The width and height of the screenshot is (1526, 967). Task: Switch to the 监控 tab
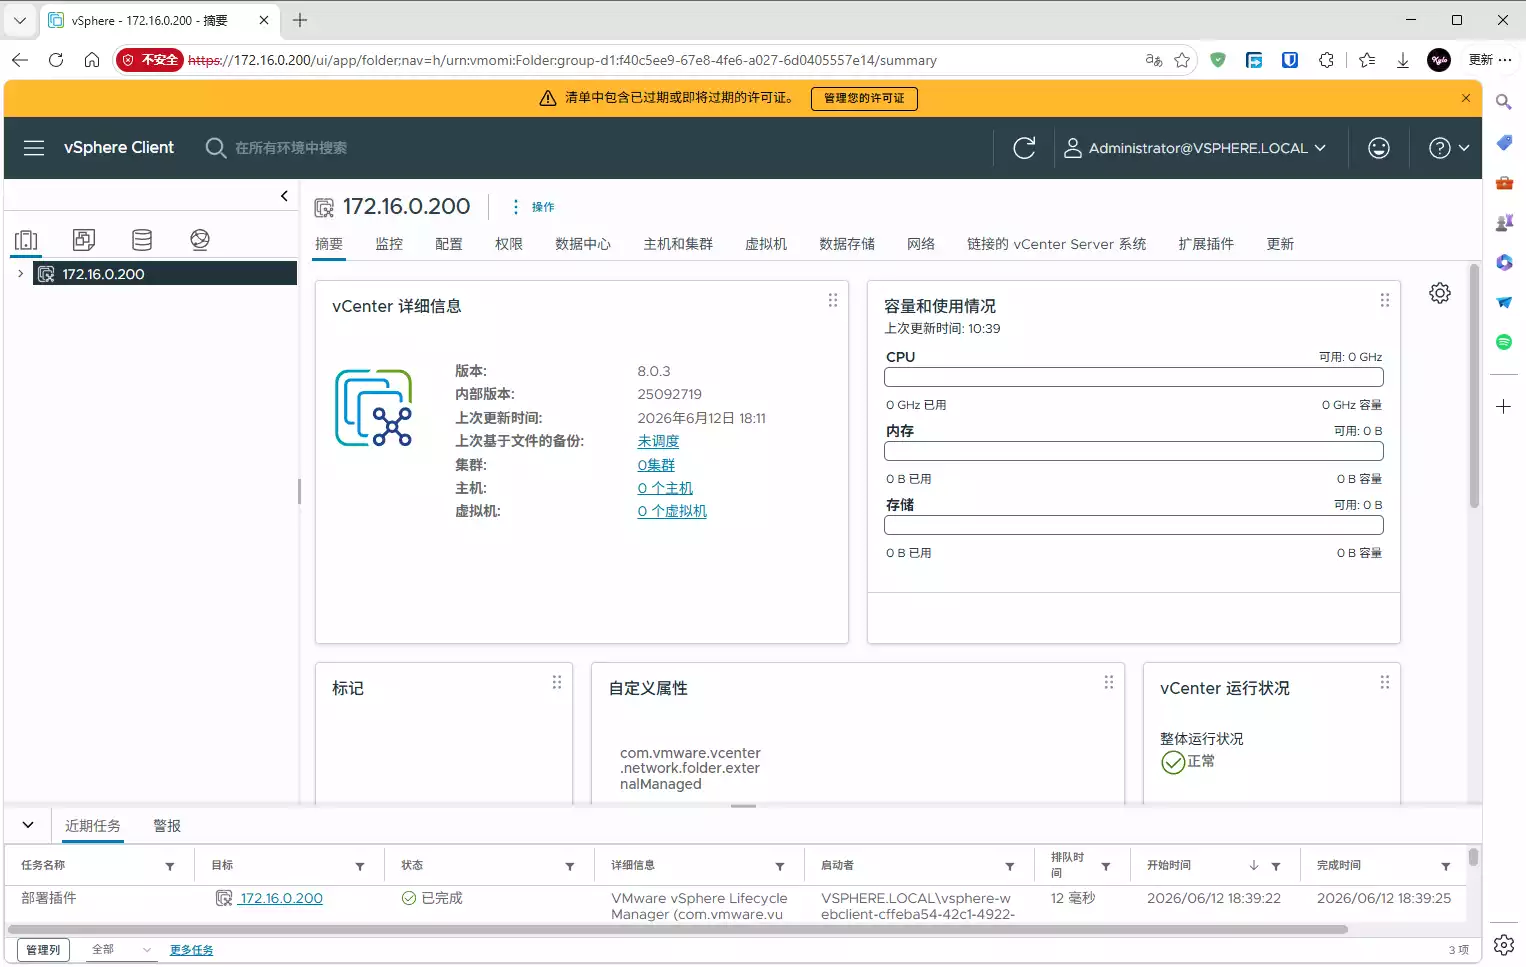tap(389, 244)
